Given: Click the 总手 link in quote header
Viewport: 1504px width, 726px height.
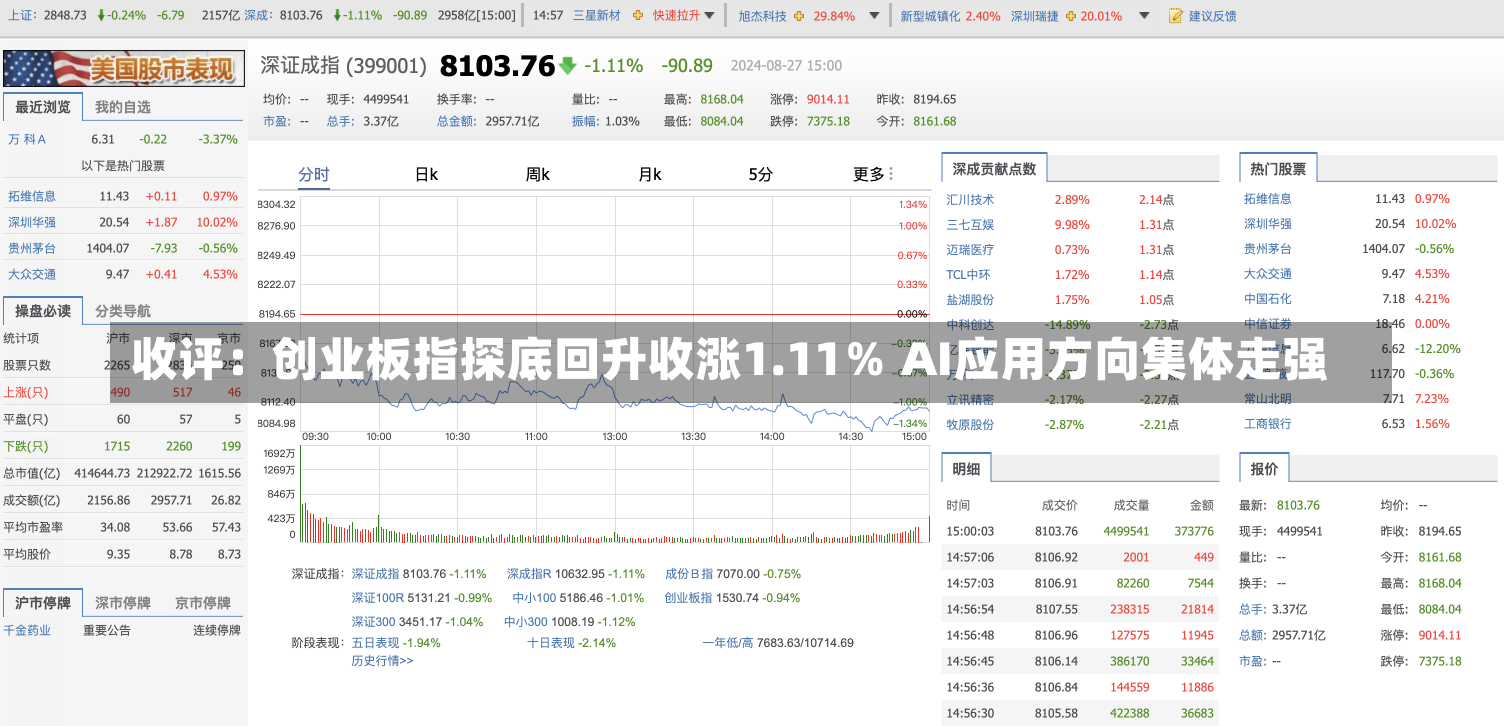Looking at the screenshot, I should point(340,121).
